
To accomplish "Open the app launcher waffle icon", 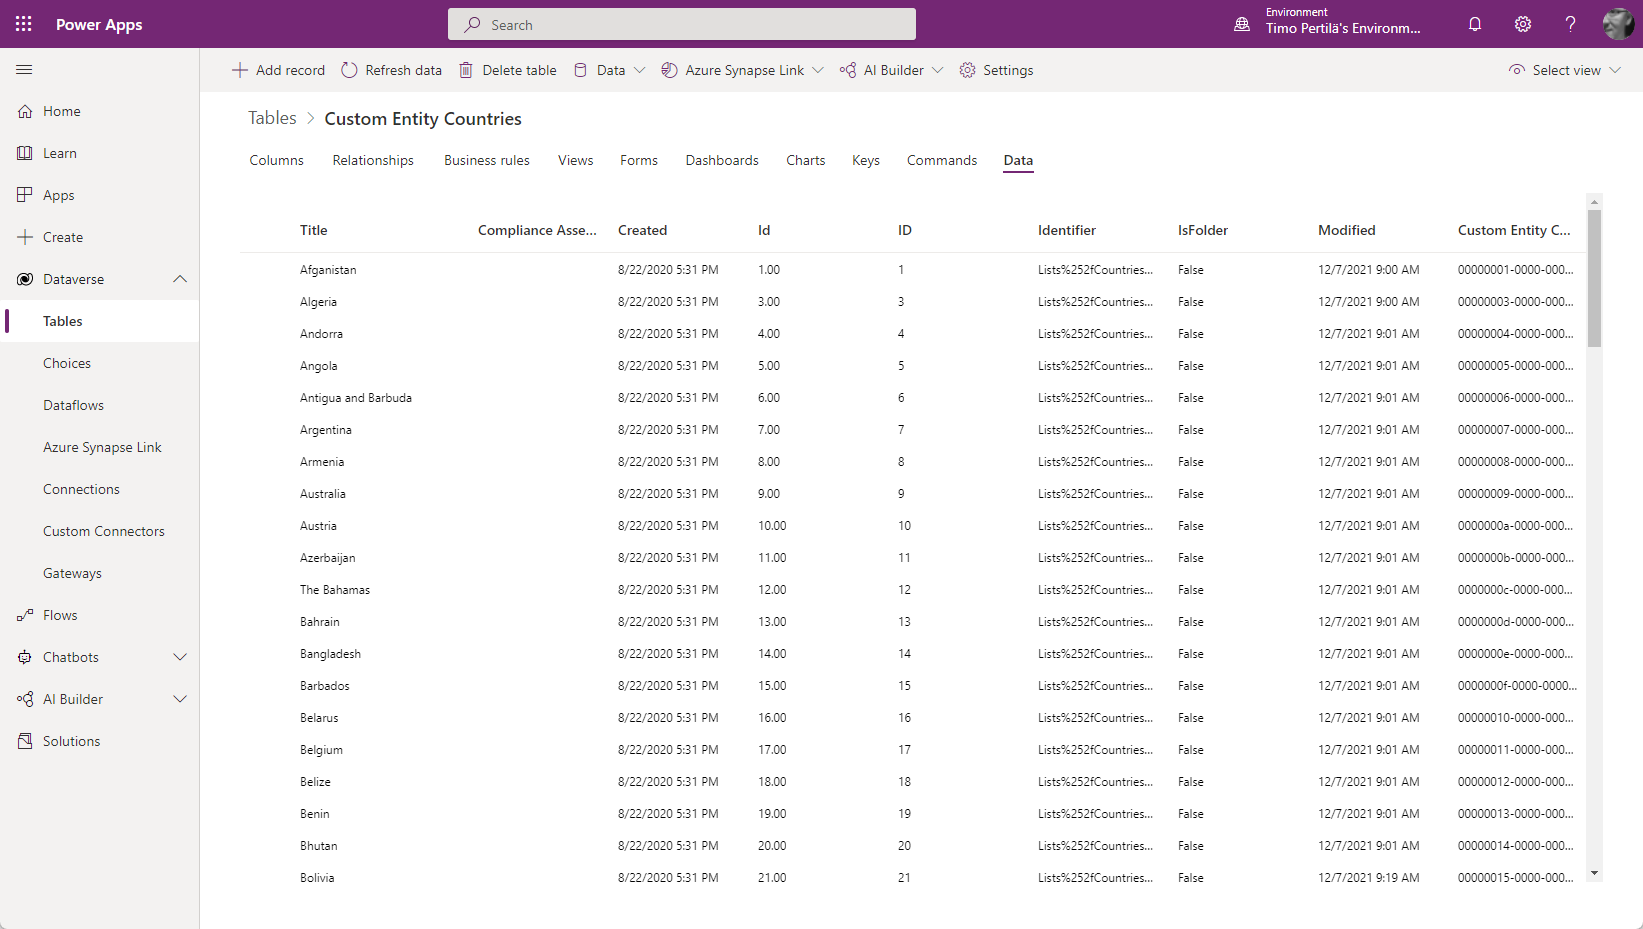I will (24, 24).
